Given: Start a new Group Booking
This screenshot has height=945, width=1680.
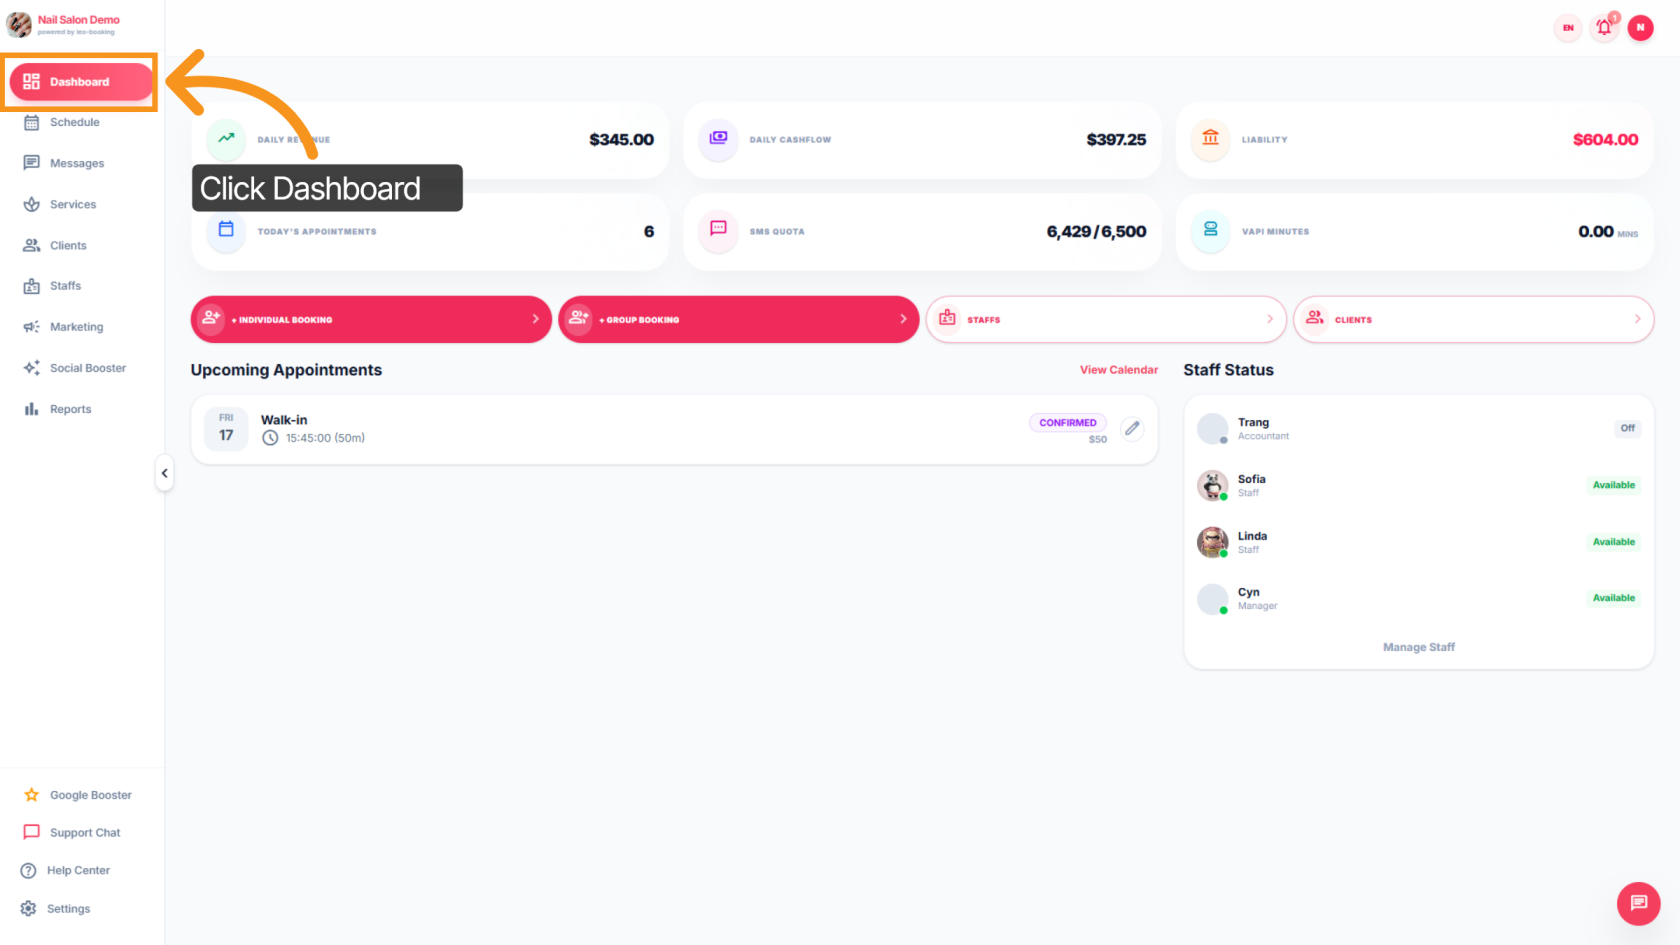Looking at the screenshot, I should [738, 319].
